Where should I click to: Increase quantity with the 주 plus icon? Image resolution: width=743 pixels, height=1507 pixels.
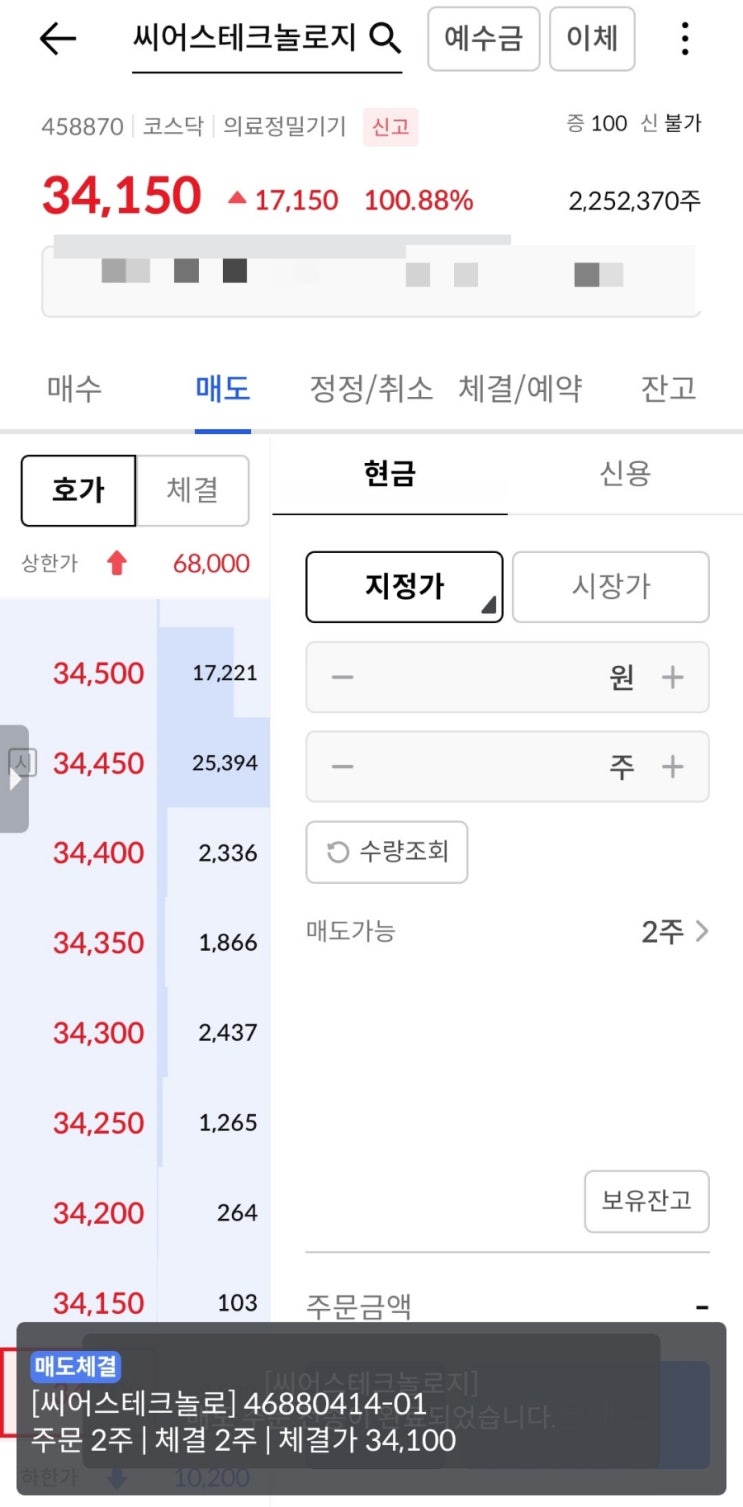pyautogui.click(x=673, y=767)
